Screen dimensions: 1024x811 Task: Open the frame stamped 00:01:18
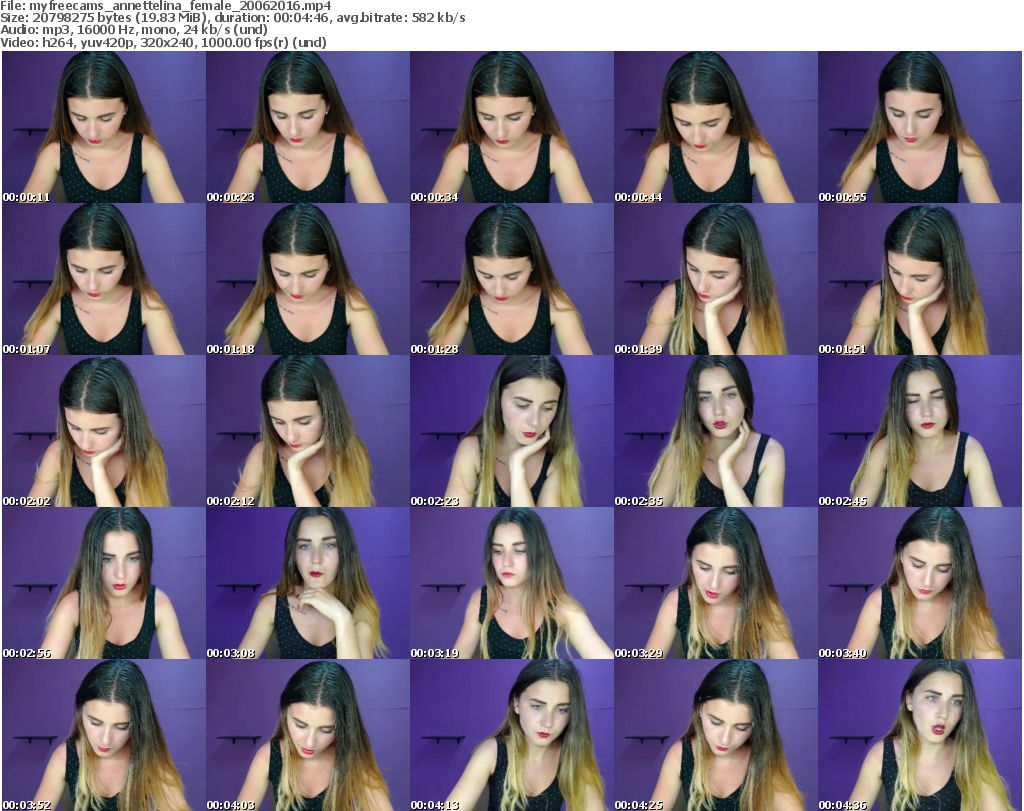[308, 279]
